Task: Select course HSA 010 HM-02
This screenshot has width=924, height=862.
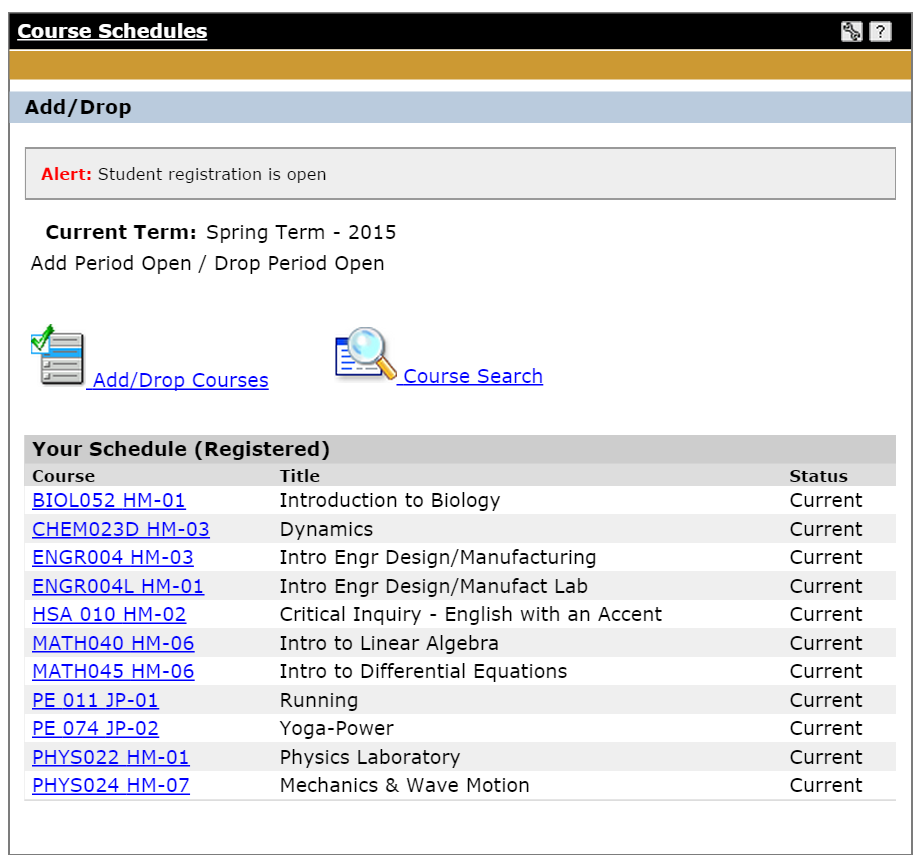Action: pos(109,615)
